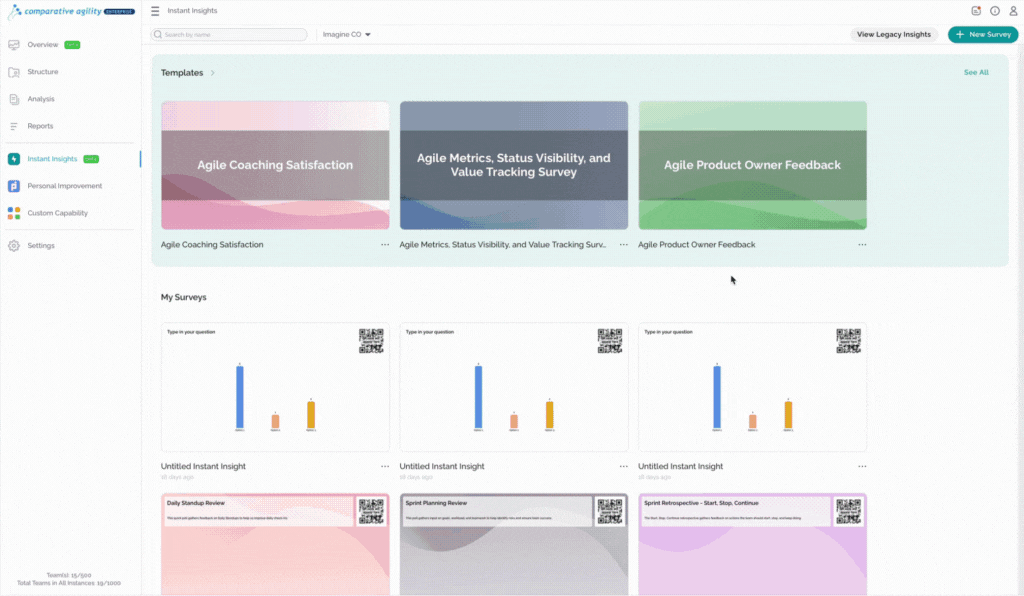Screen dimensions: 1024x596
Task: Click the info help icon in header
Action: pos(995,10)
